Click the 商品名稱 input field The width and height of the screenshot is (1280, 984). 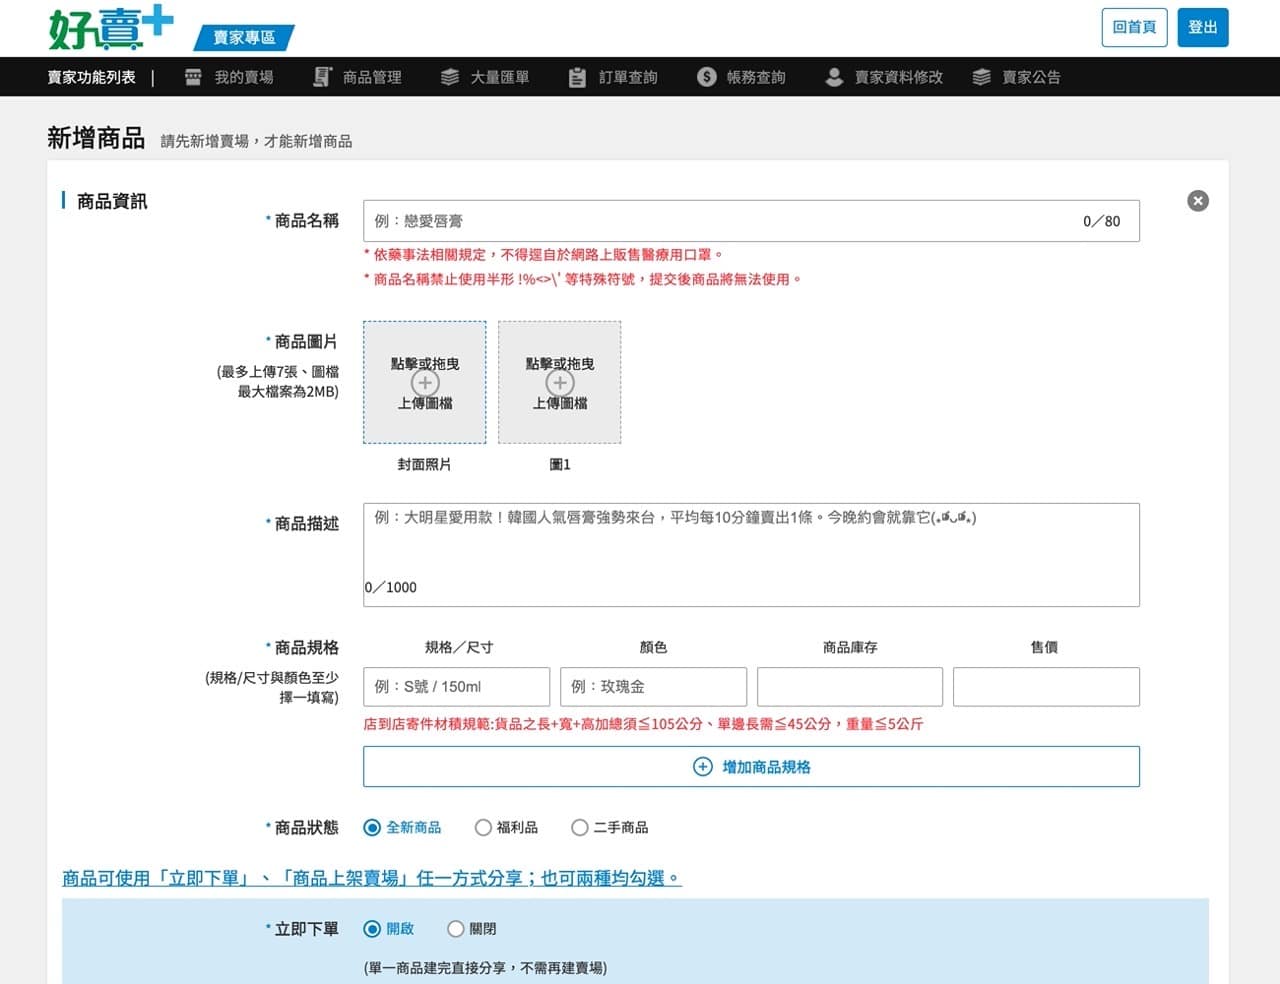coord(751,221)
